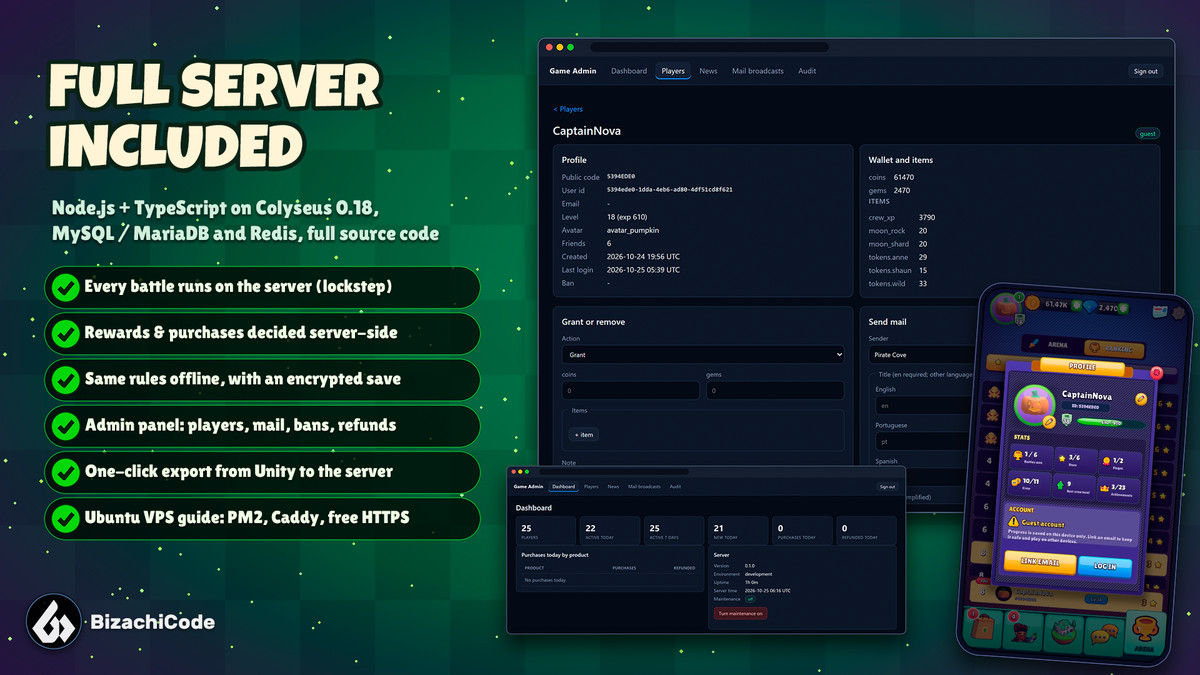Focus the gems amount input field
Viewport: 1200px width, 675px height.
(775, 392)
